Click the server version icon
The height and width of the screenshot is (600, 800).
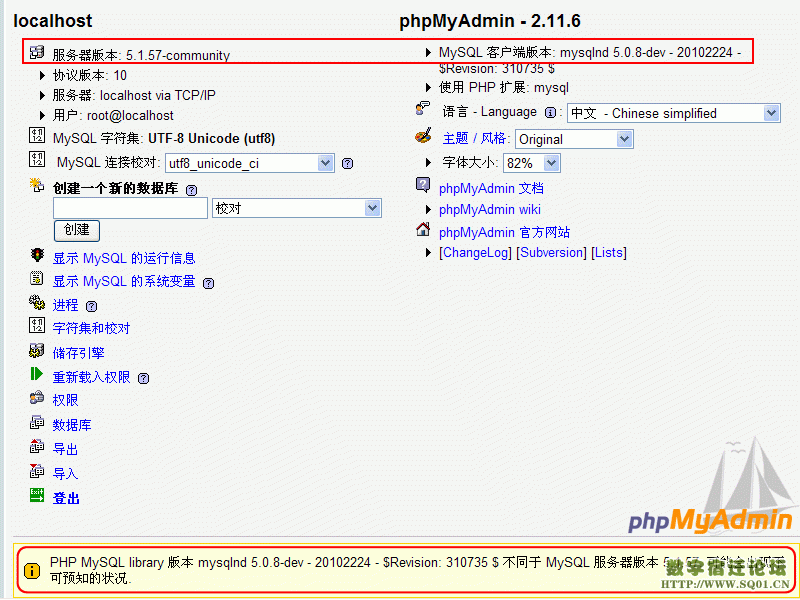37,52
